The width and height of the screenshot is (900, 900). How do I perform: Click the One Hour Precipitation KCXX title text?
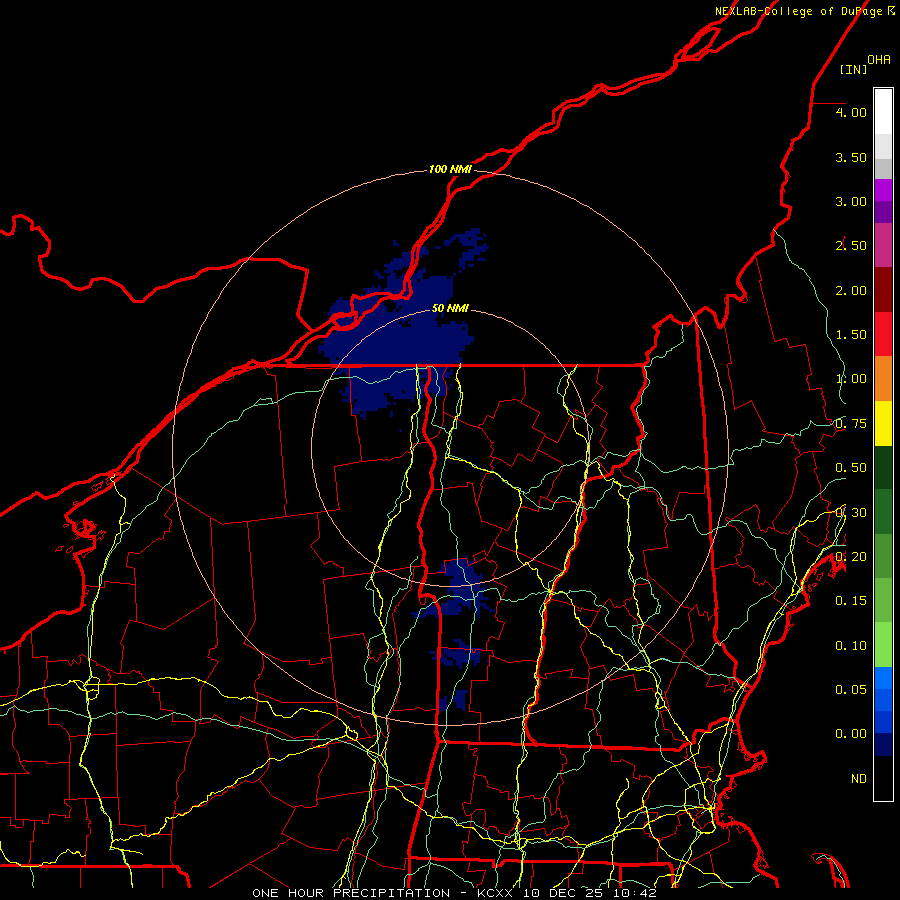click(x=454, y=893)
